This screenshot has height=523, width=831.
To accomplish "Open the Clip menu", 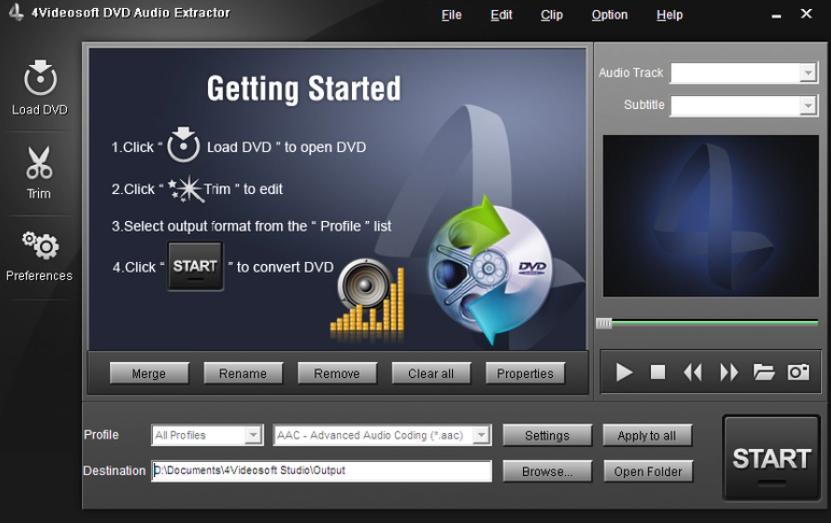I will 551,15.
